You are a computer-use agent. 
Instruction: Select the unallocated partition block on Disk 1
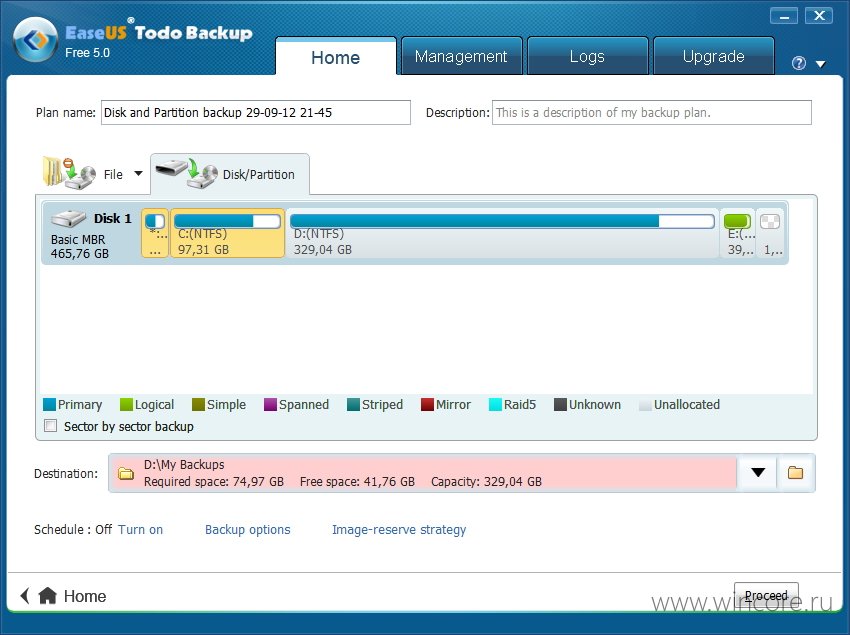[770, 234]
